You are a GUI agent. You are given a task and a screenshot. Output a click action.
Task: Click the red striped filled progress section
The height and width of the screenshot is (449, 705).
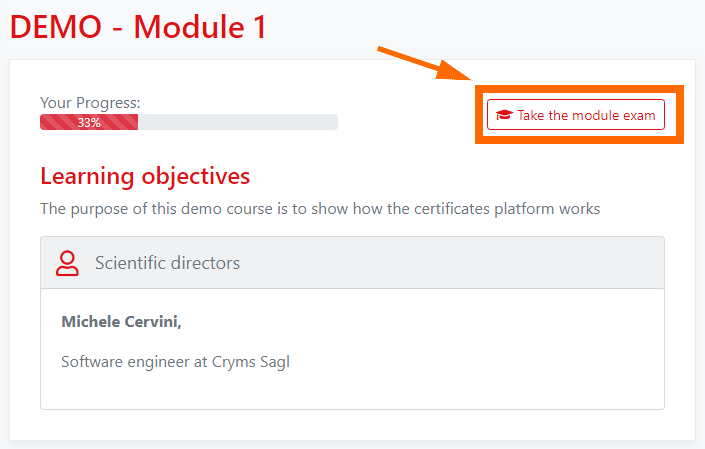(x=60, y=122)
